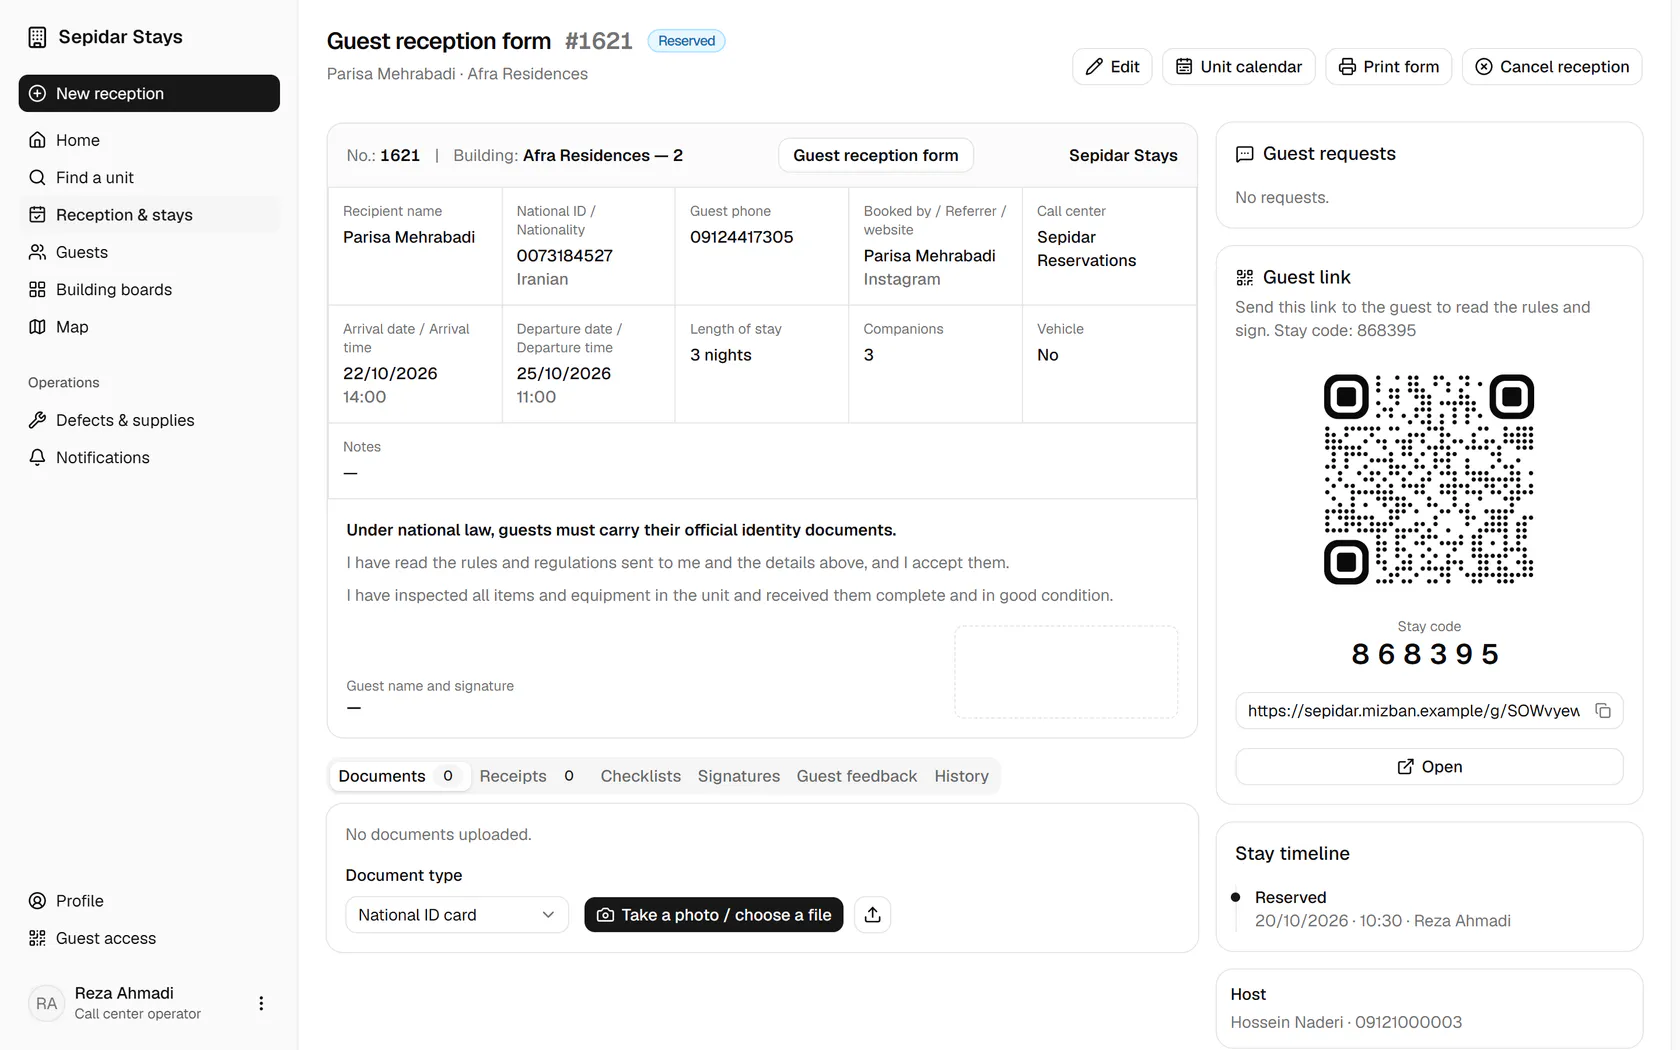The height and width of the screenshot is (1050, 1680).
Task: Expand the Document type dropdown
Action: (x=457, y=915)
